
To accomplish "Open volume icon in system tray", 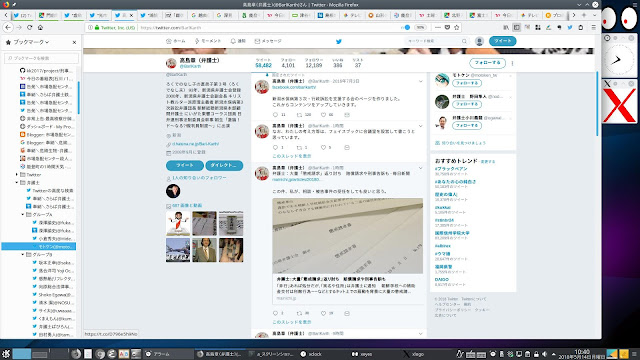I will 544,354.
